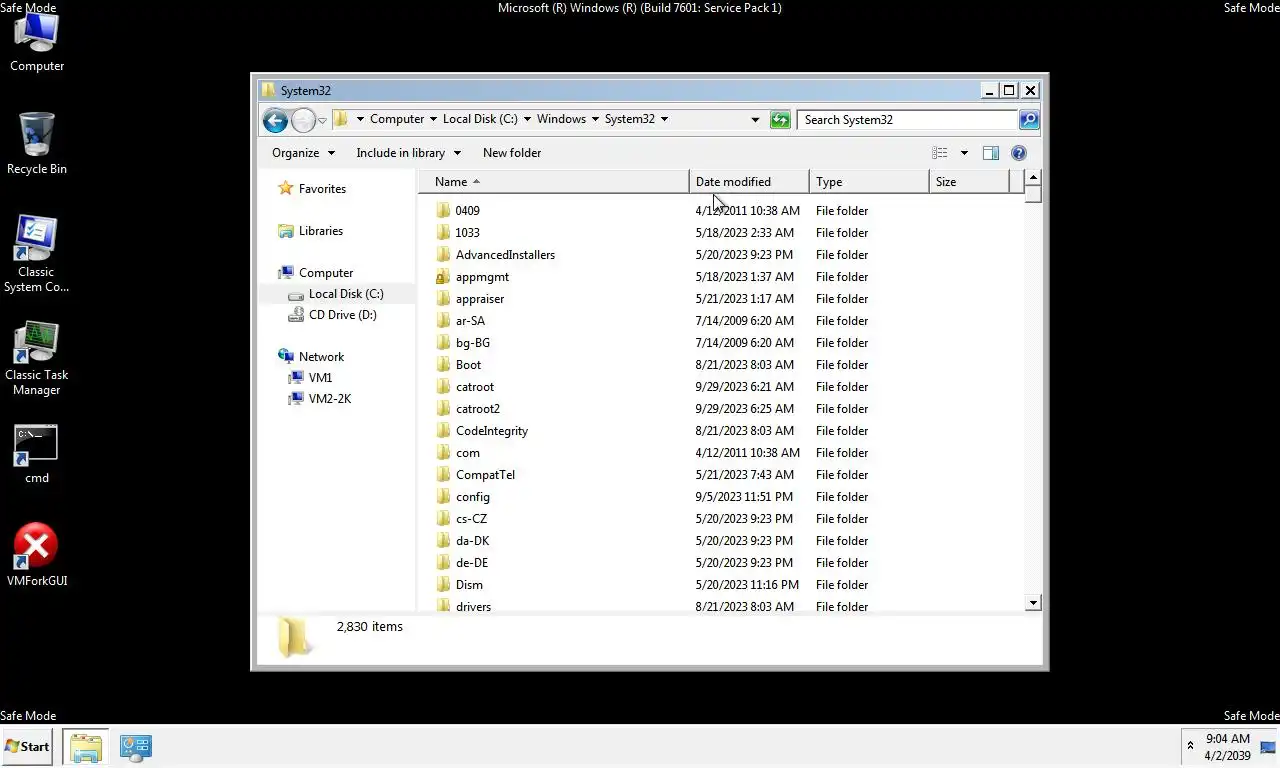Expand the arrow after Local Disk (C:) breadcrumb
1280x768 pixels.
[x=527, y=119]
